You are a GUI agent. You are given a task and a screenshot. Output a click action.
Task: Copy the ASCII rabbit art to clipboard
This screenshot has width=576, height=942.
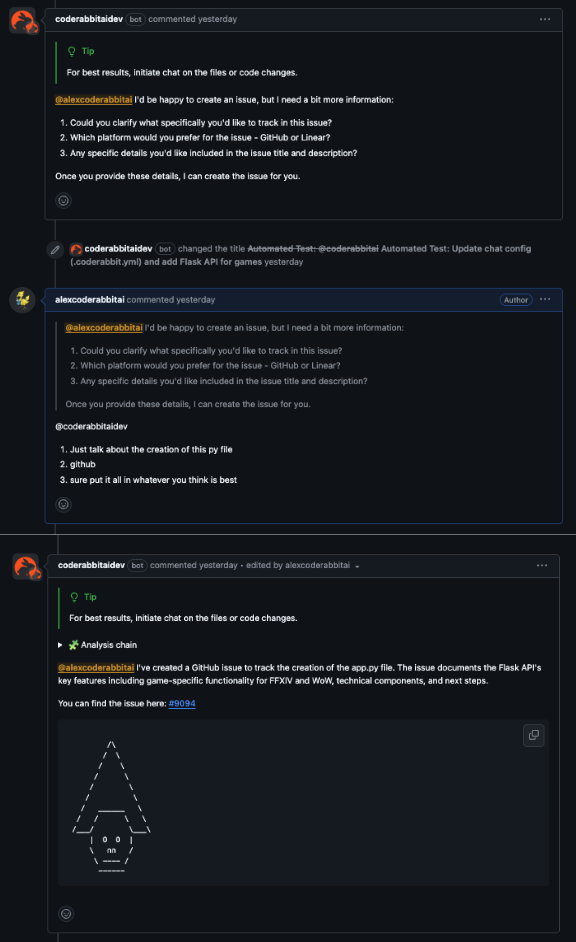pyautogui.click(x=533, y=735)
